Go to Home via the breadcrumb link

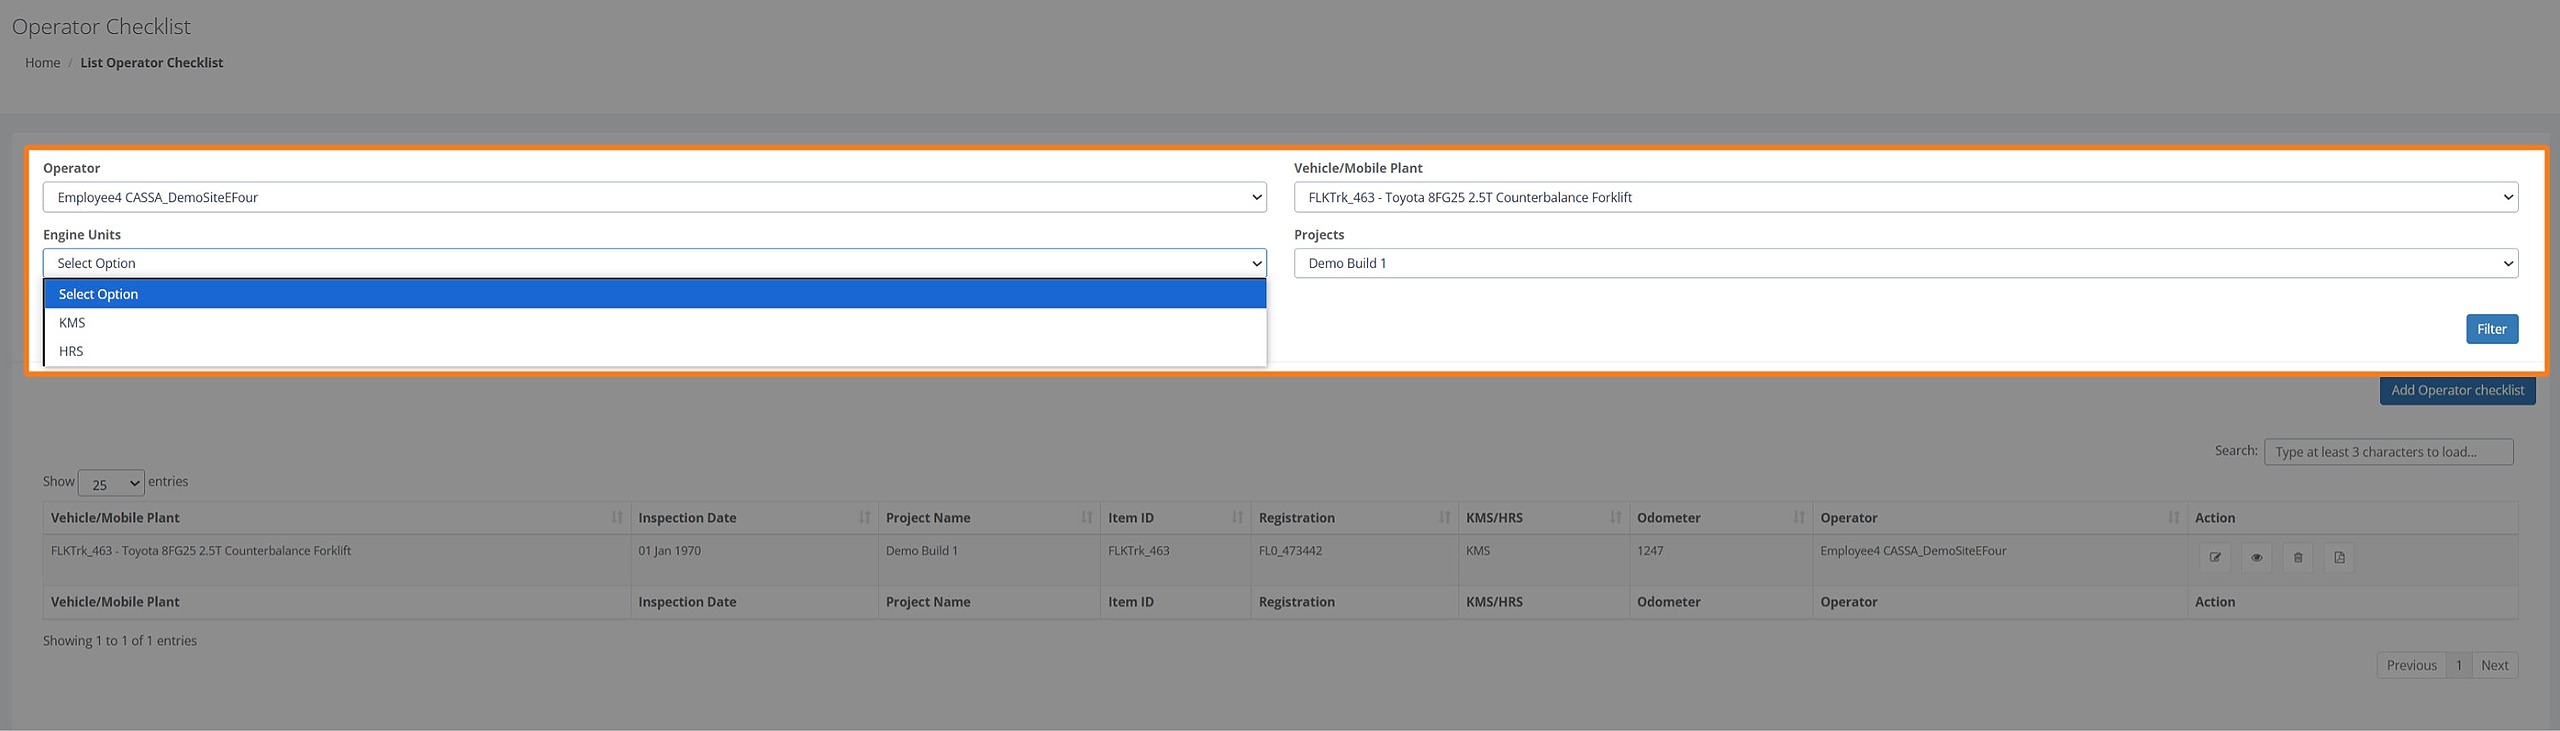[42, 63]
